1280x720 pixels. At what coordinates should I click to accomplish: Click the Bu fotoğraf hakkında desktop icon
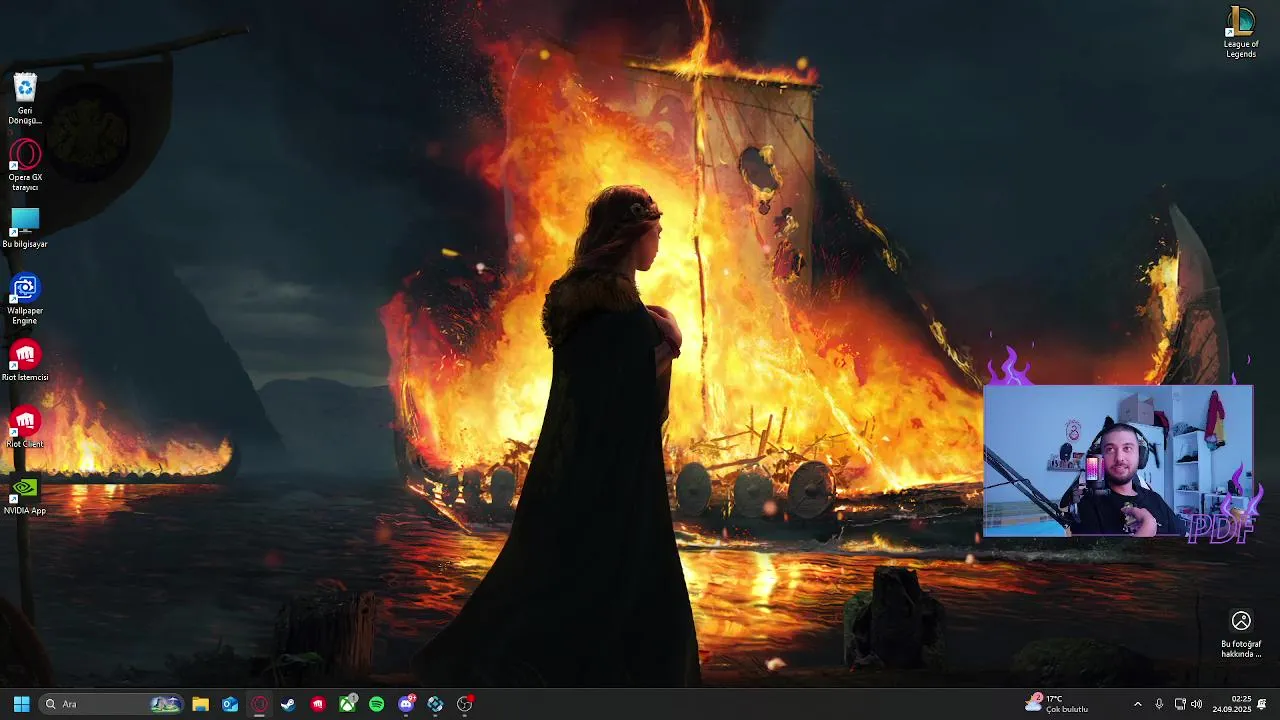pos(1241,634)
